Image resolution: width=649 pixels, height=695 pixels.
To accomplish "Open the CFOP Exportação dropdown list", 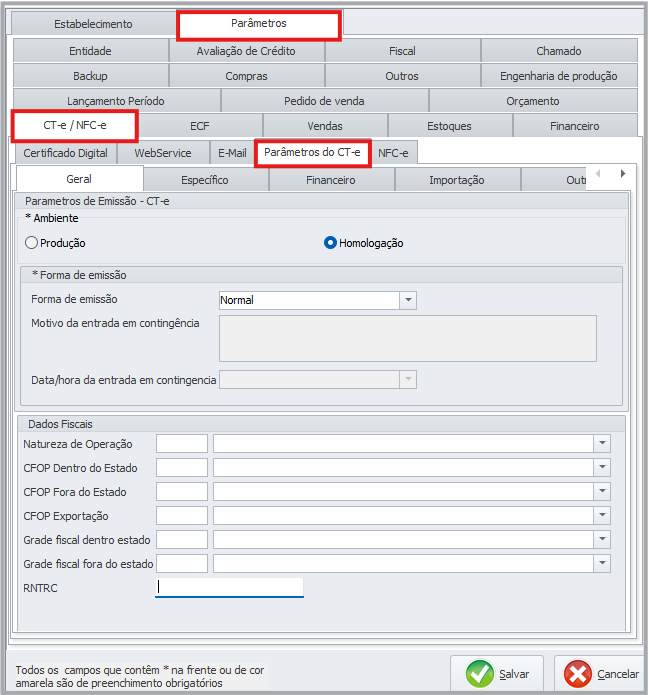I will pyautogui.click(x=601, y=515).
